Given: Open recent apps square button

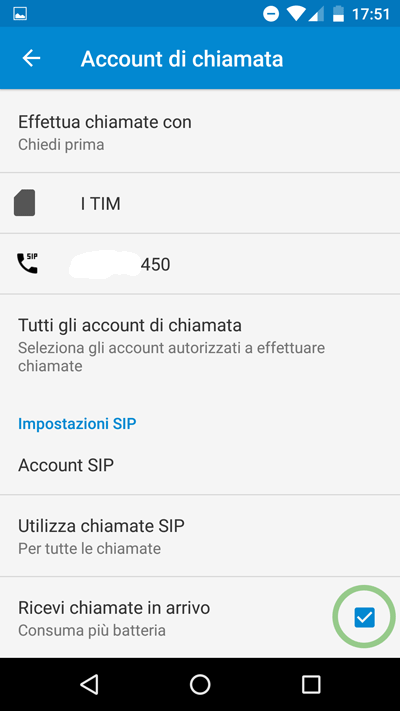Looking at the screenshot, I should coord(311,684).
